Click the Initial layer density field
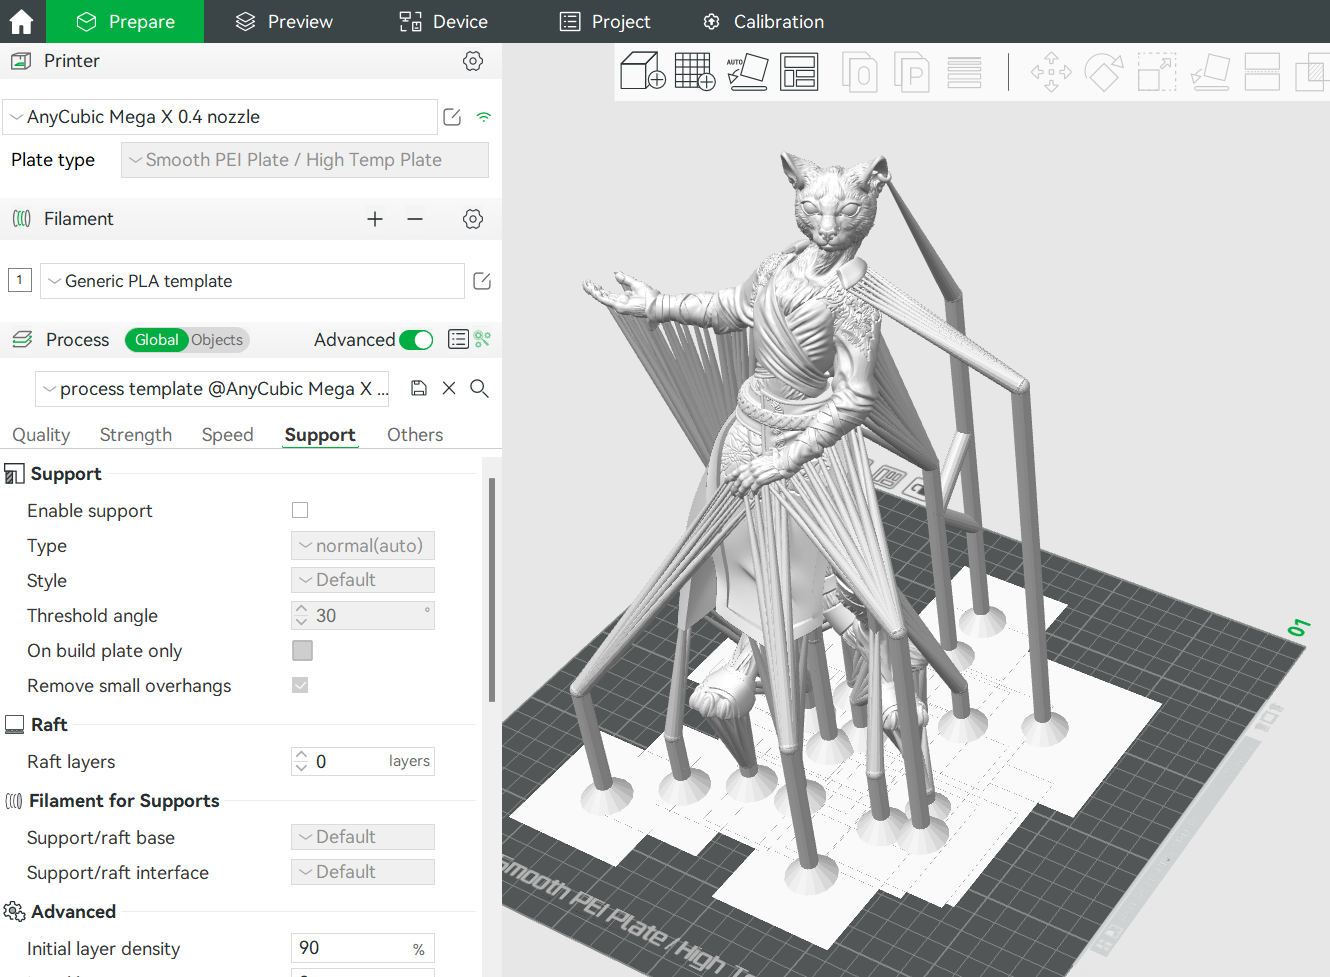The image size is (1330, 977). [363, 948]
